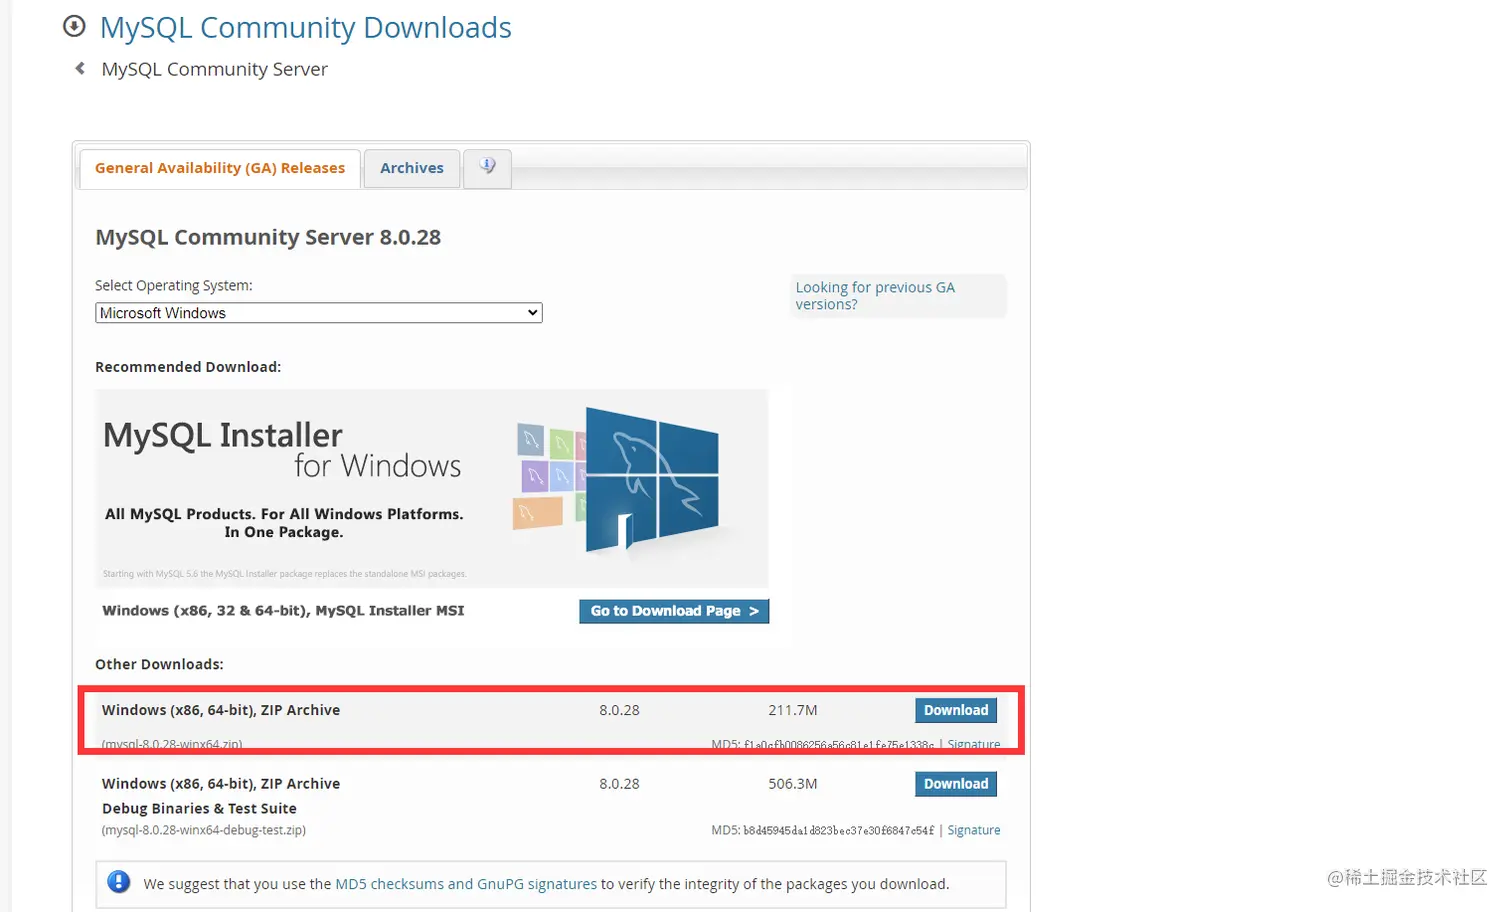Image resolution: width=1512 pixels, height=912 pixels.
Task: Click the "Select Operating System:" label
Action: (x=174, y=285)
